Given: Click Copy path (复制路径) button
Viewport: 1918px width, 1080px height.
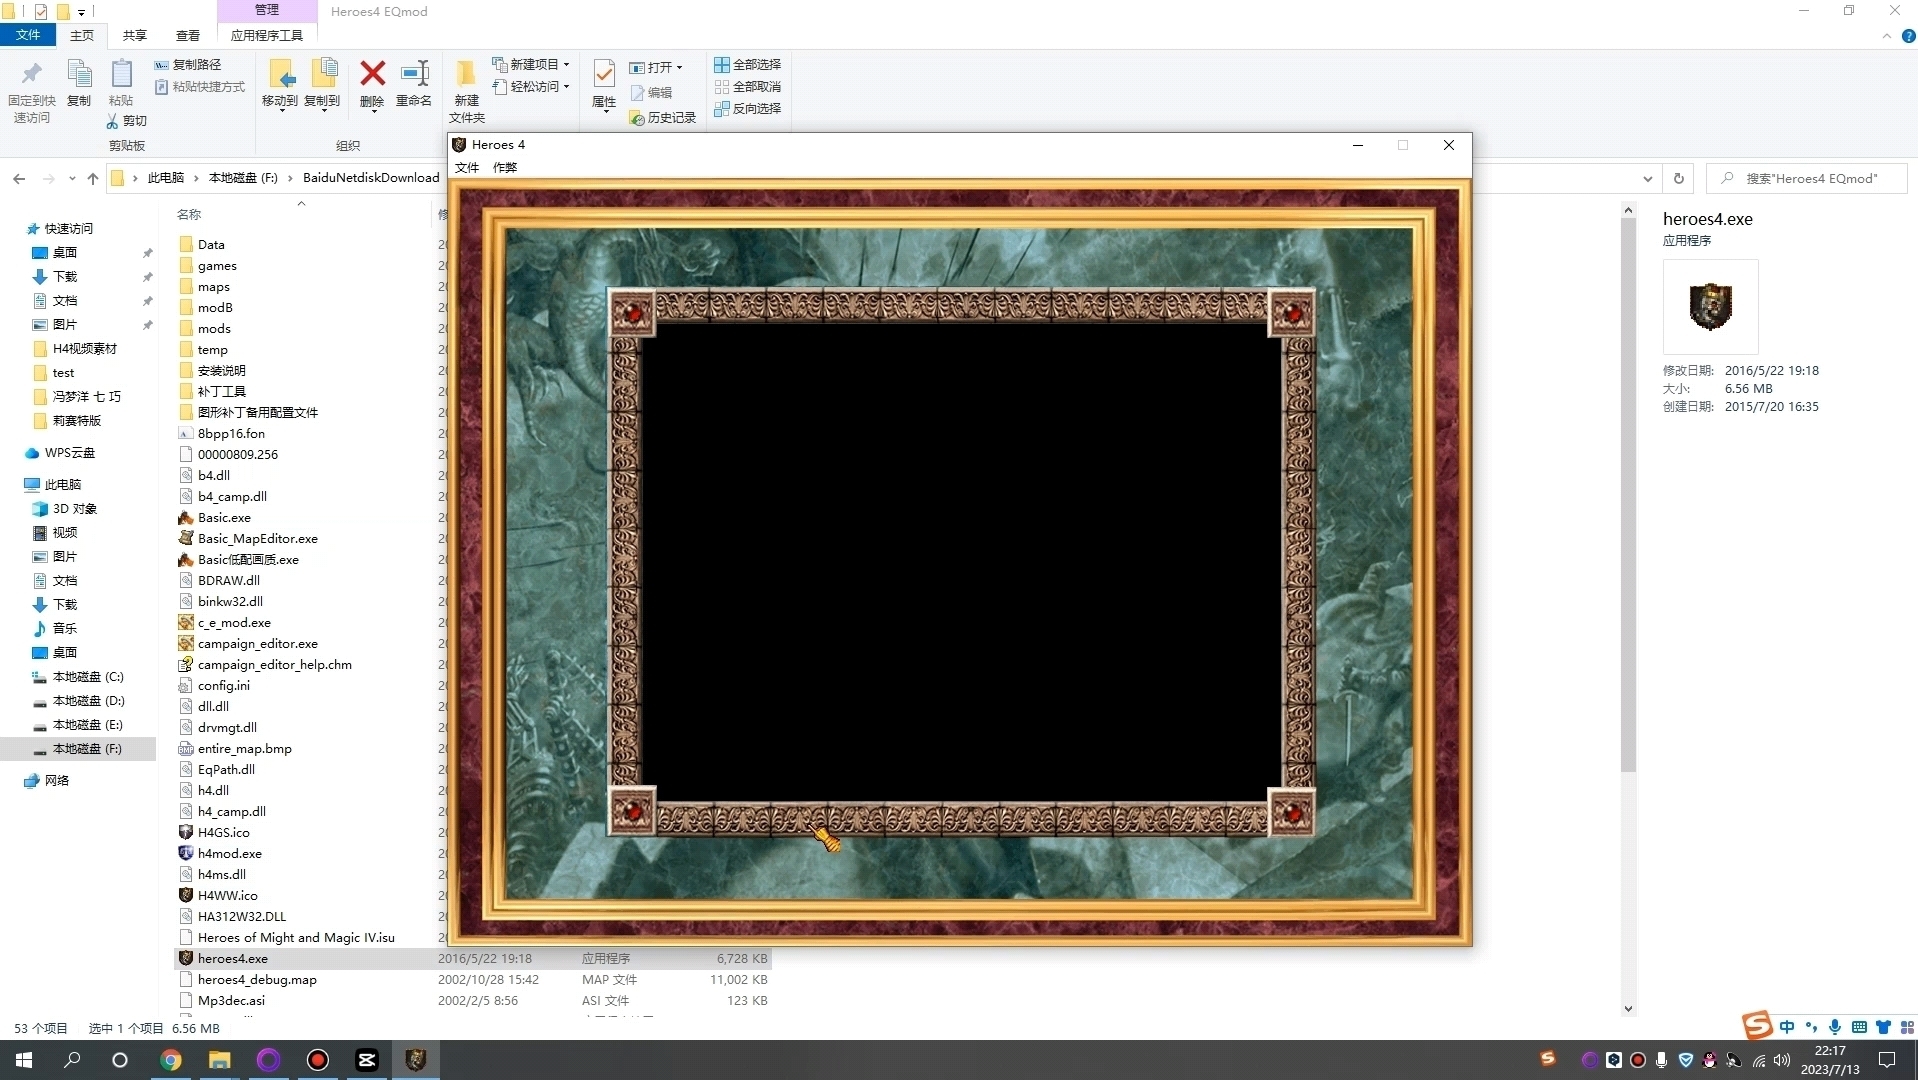Looking at the screenshot, I should [188, 64].
